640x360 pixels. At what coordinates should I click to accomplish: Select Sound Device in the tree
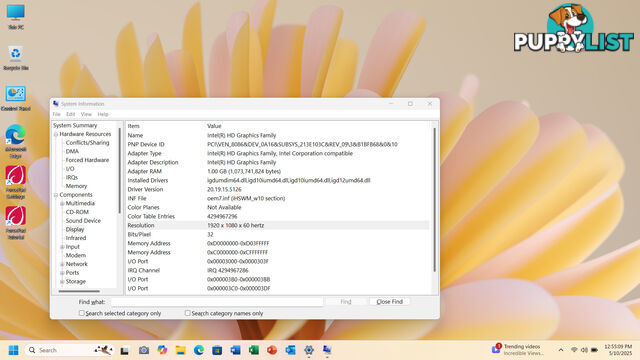83,221
